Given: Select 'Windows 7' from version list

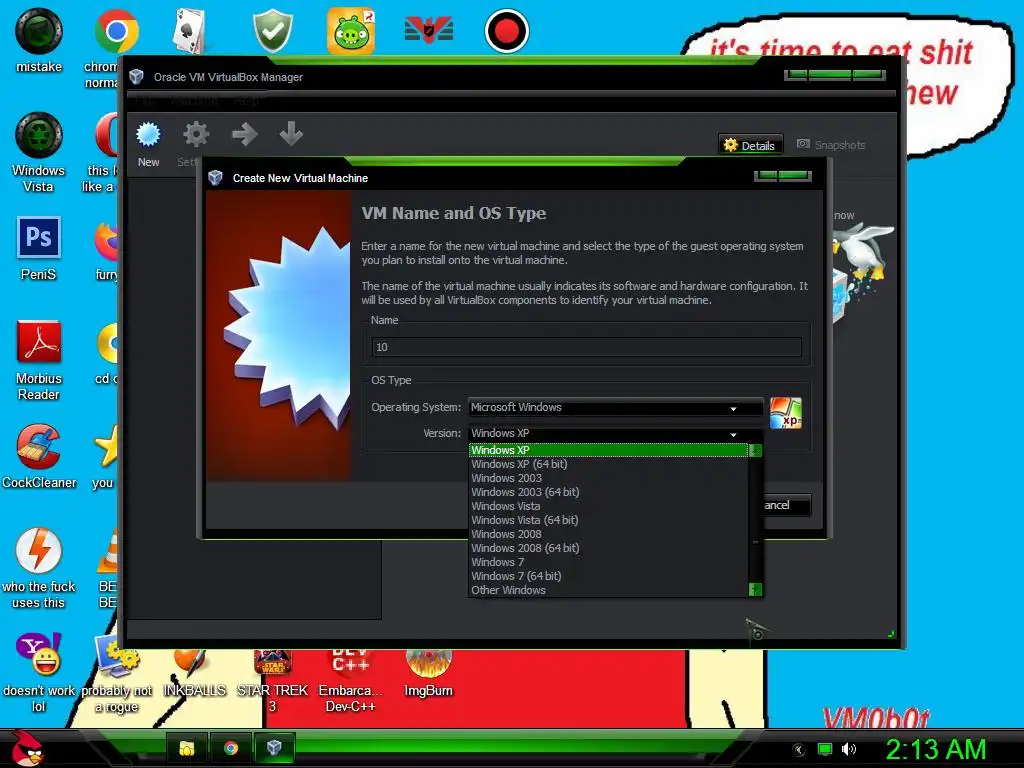Looking at the screenshot, I should click(x=608, y=562).
